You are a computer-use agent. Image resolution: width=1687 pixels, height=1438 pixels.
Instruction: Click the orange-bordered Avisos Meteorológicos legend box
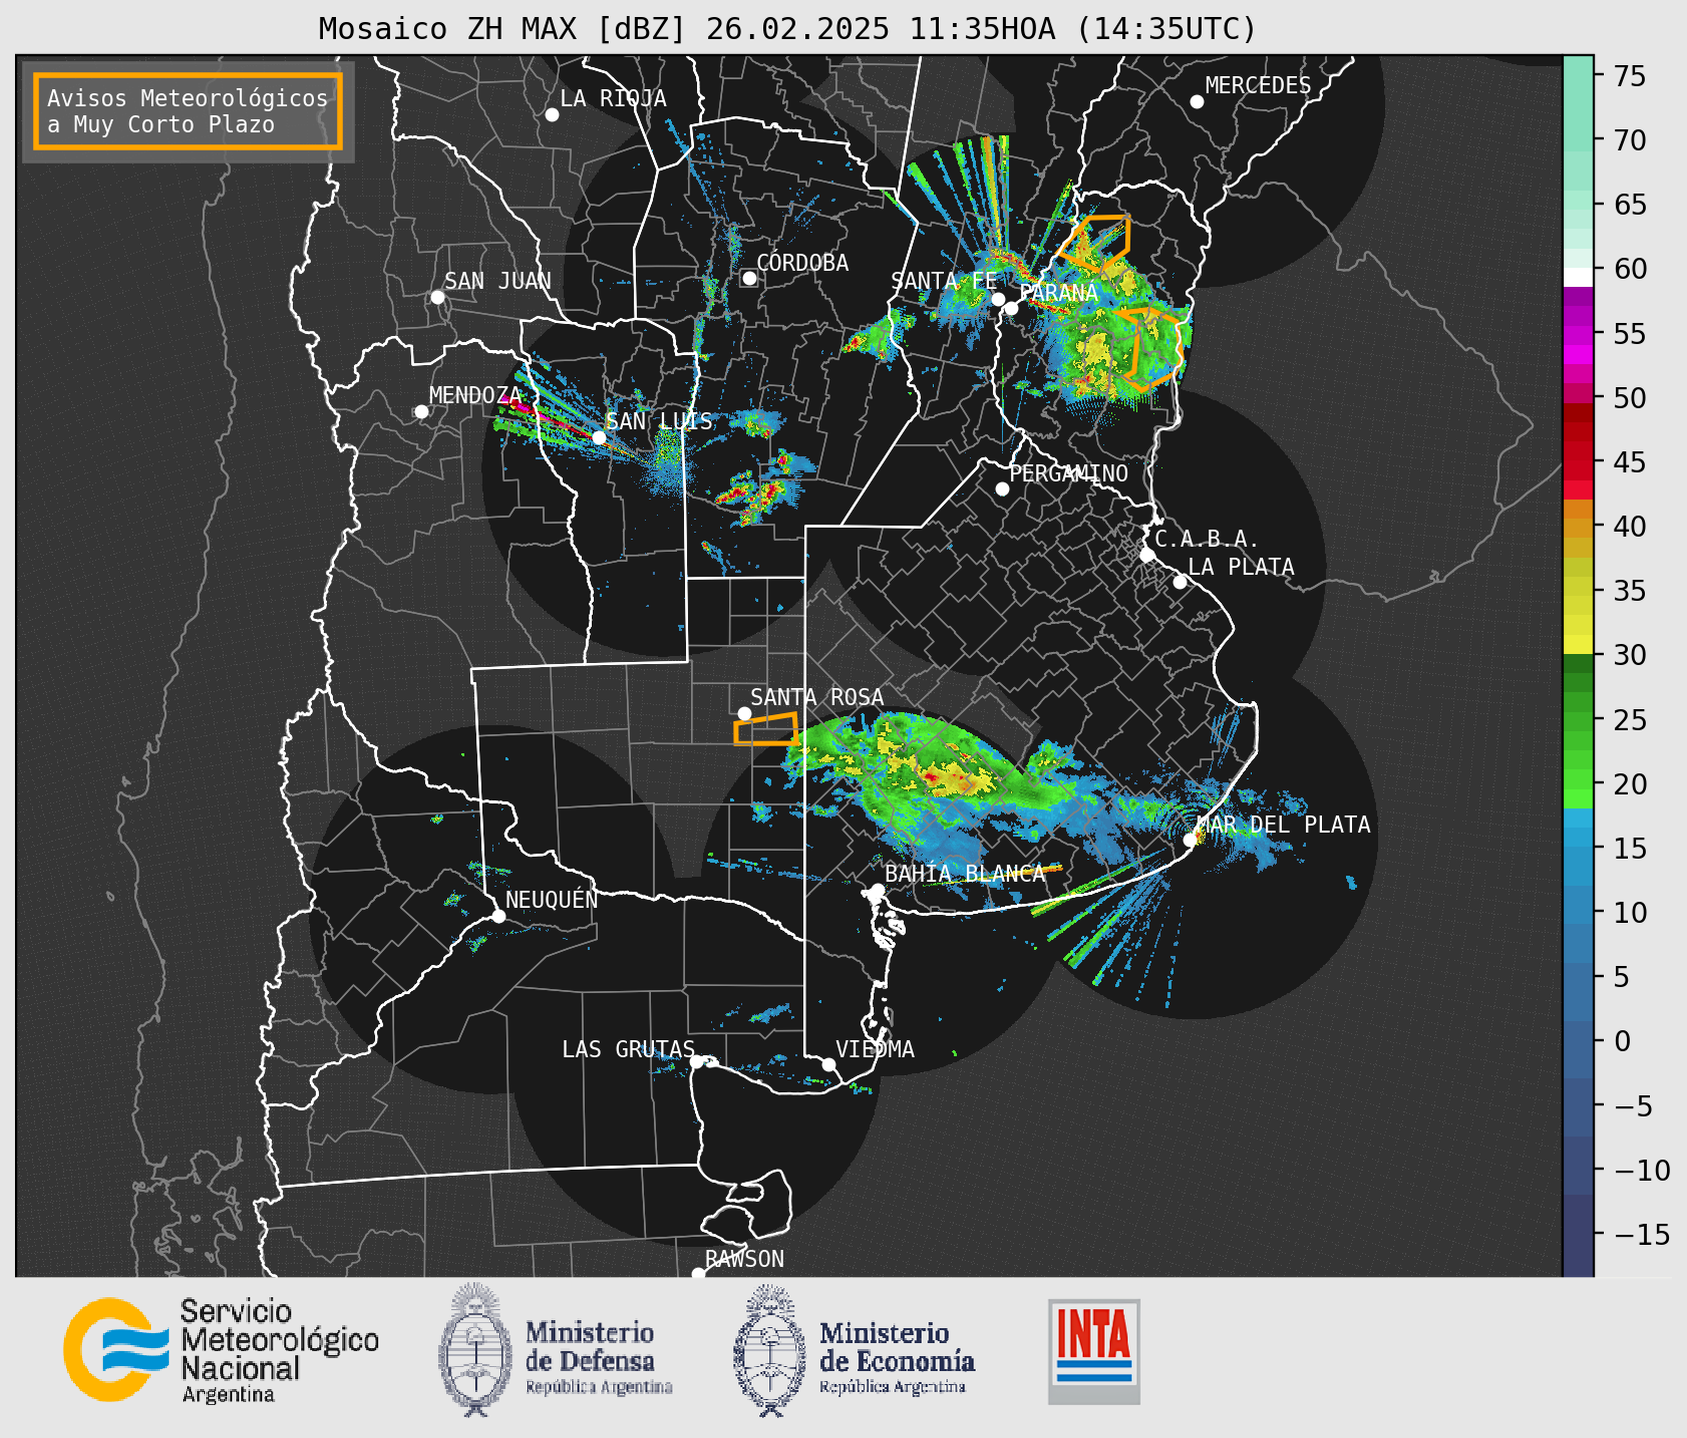click(x=188, y=111)
